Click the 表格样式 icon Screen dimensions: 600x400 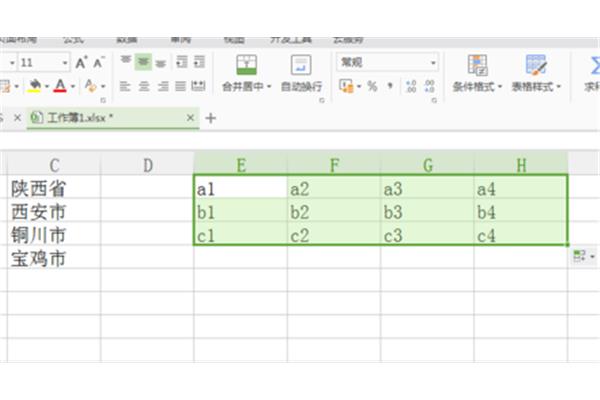[x=536, y=65]
